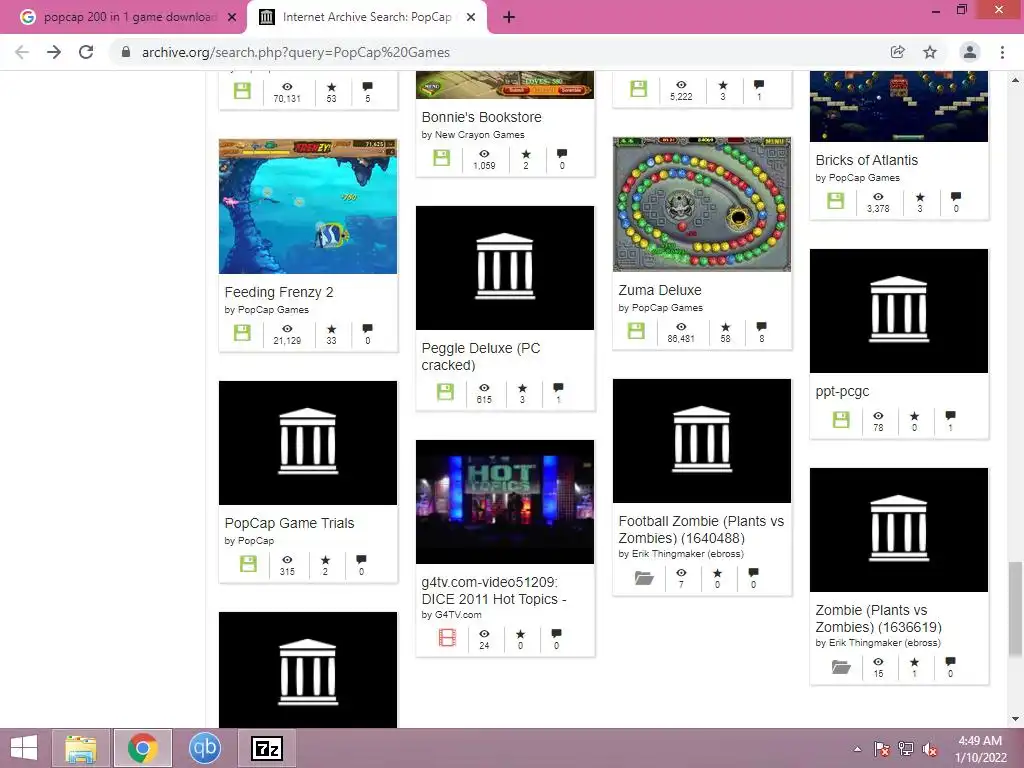Click the reviews icon under Bonnie's Bookstore
The height and width of the screenshot is (768, 1024).
(562, 153)
